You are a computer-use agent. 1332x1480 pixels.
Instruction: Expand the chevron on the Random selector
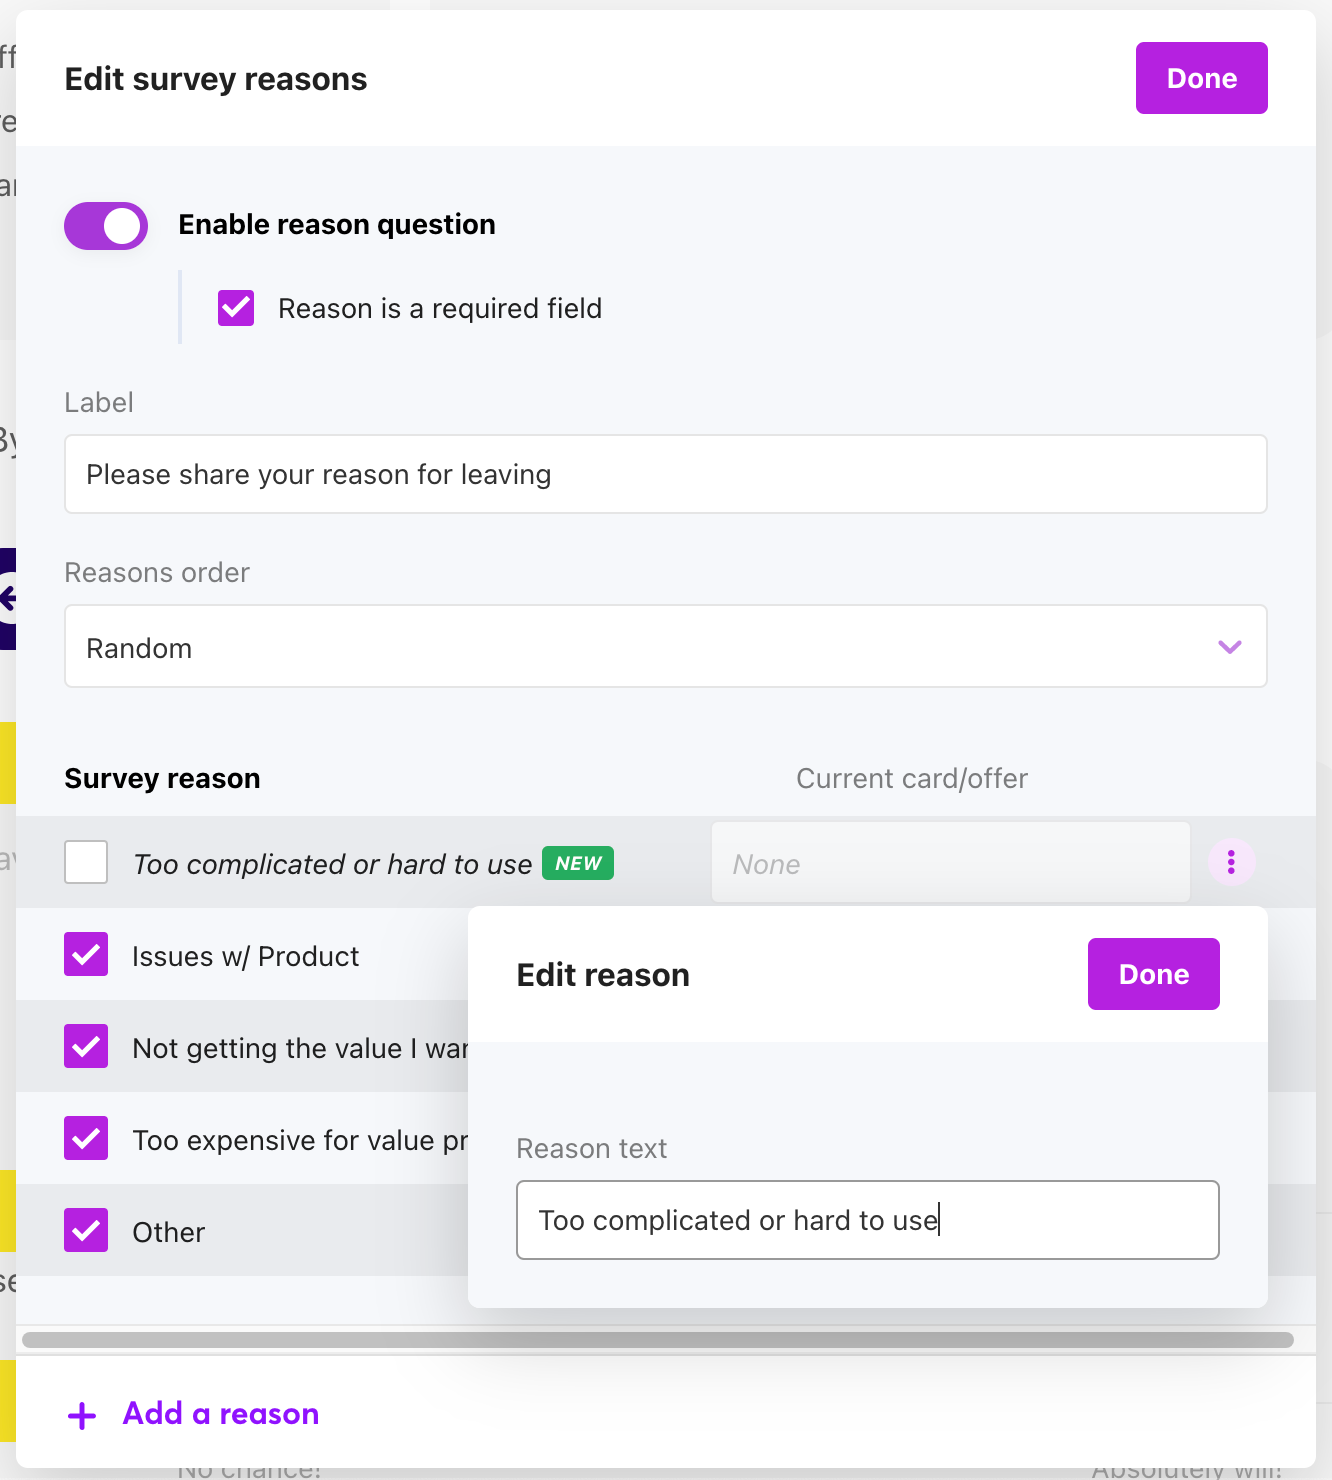pos(1229,647)
